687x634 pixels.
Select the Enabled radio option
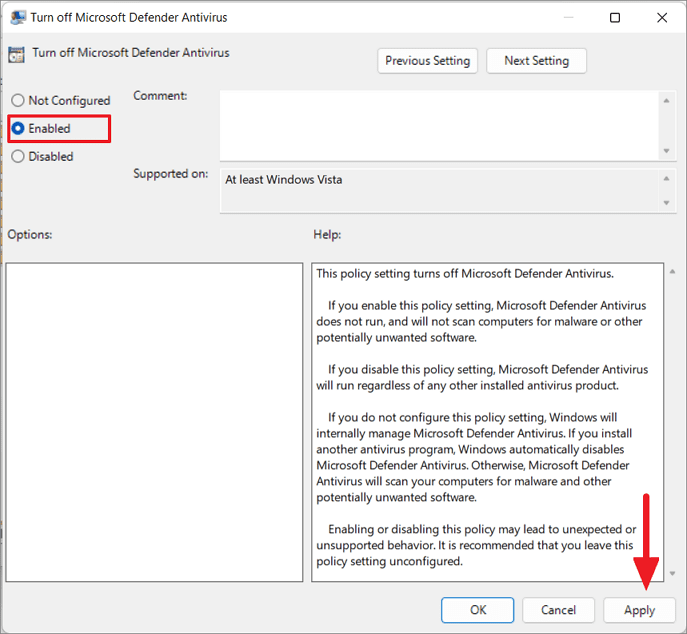tap(41, 128)
